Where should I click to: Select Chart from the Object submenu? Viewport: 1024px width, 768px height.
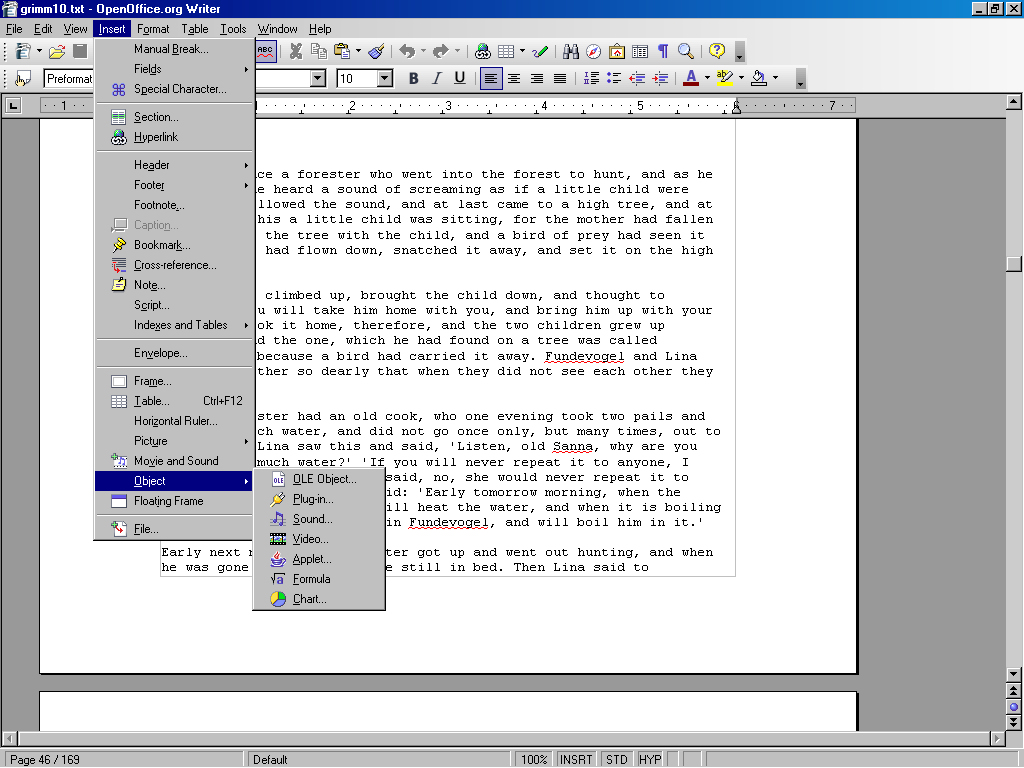coord(309,599)
